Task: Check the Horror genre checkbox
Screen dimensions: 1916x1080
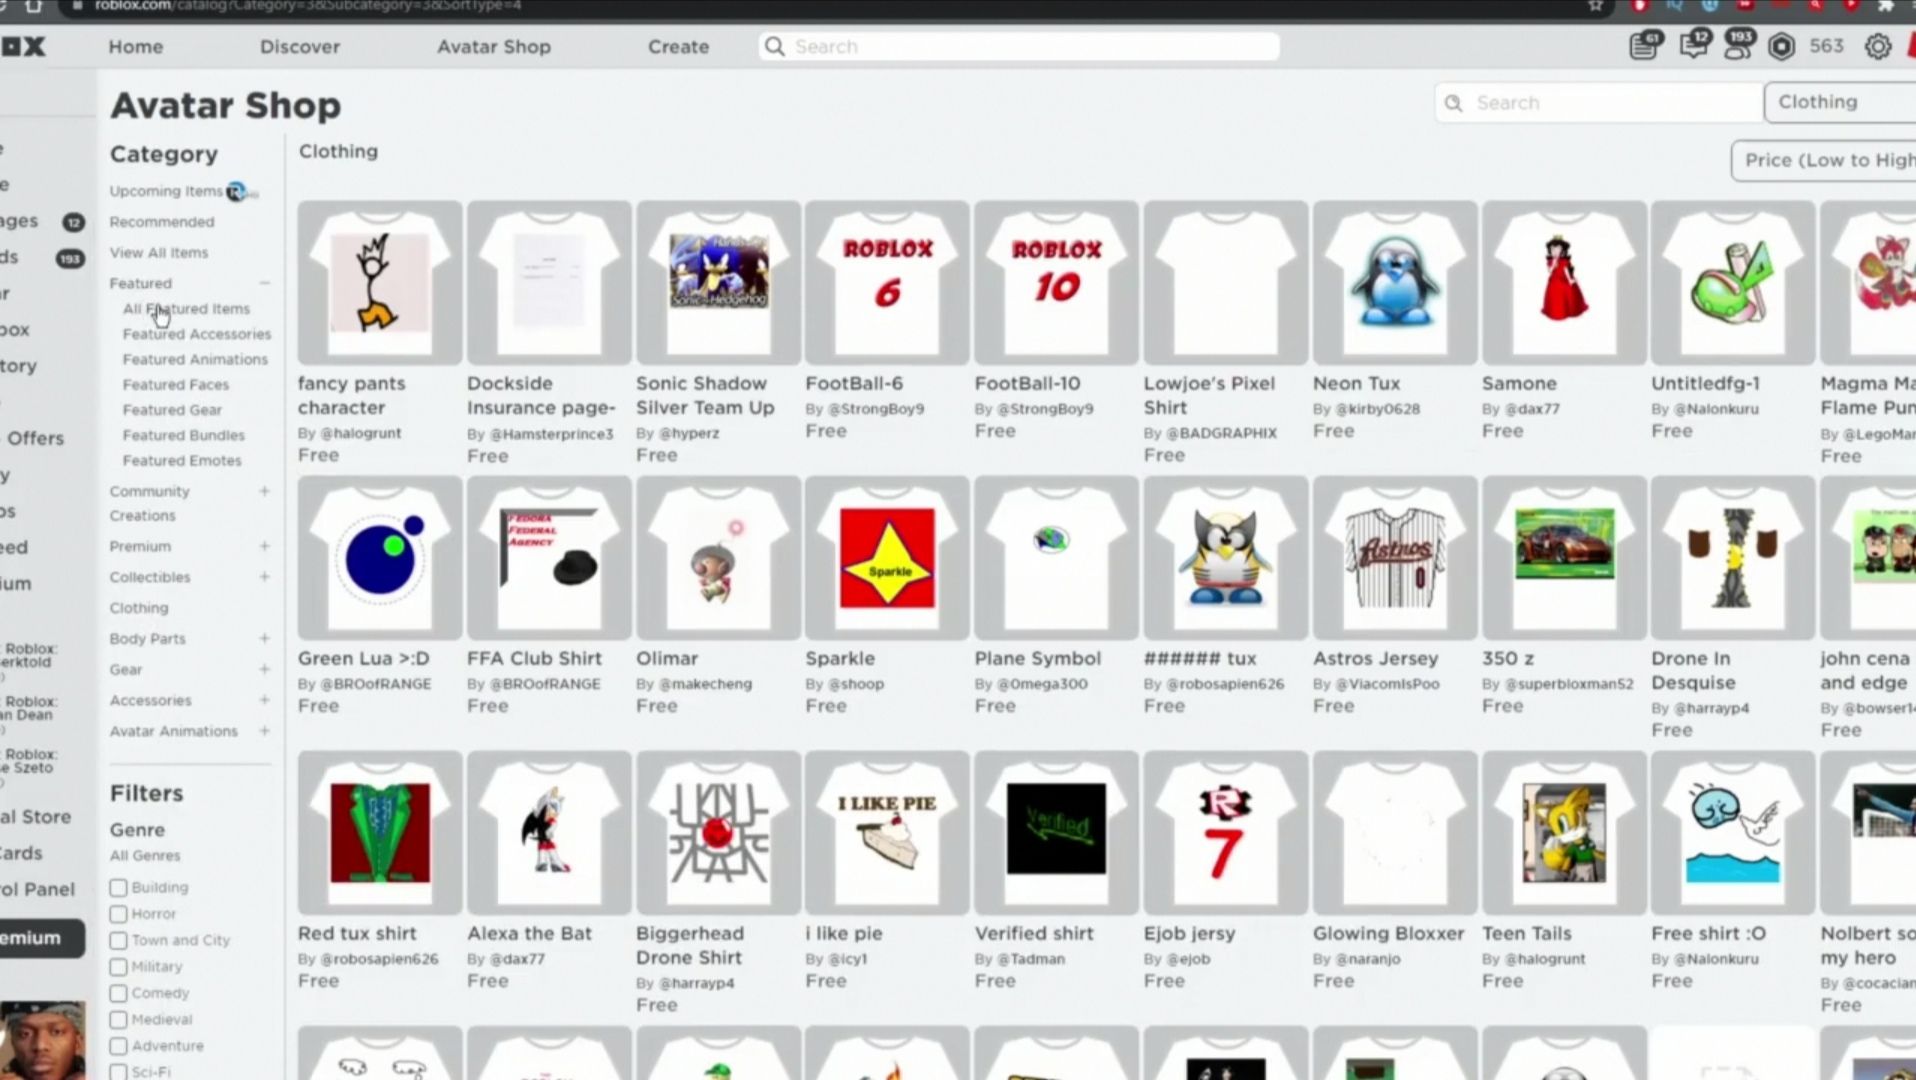Action: tap(118, 914)
